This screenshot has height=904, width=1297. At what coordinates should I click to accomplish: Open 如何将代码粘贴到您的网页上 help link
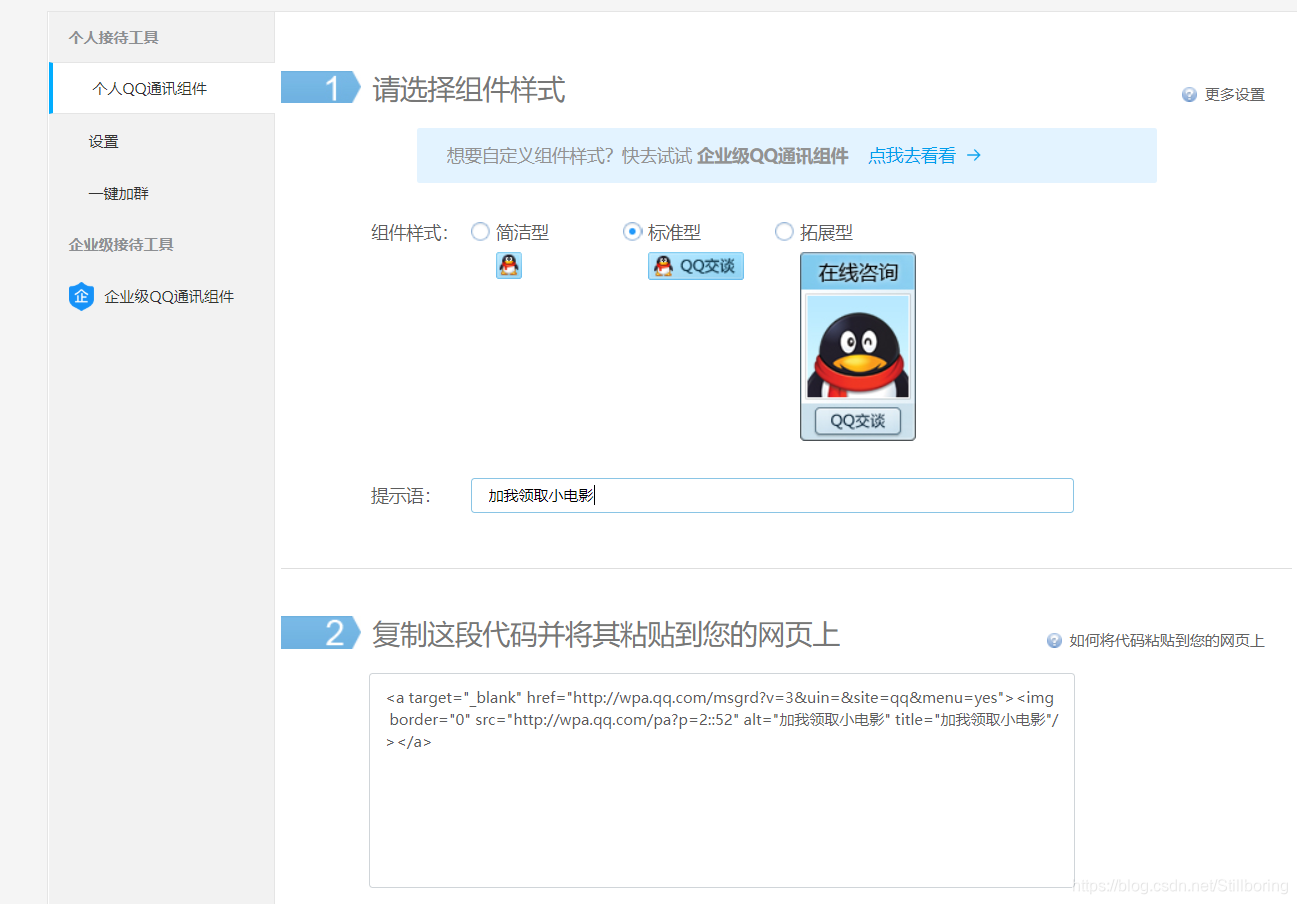pyautogui.click(x=1167, y=641)
